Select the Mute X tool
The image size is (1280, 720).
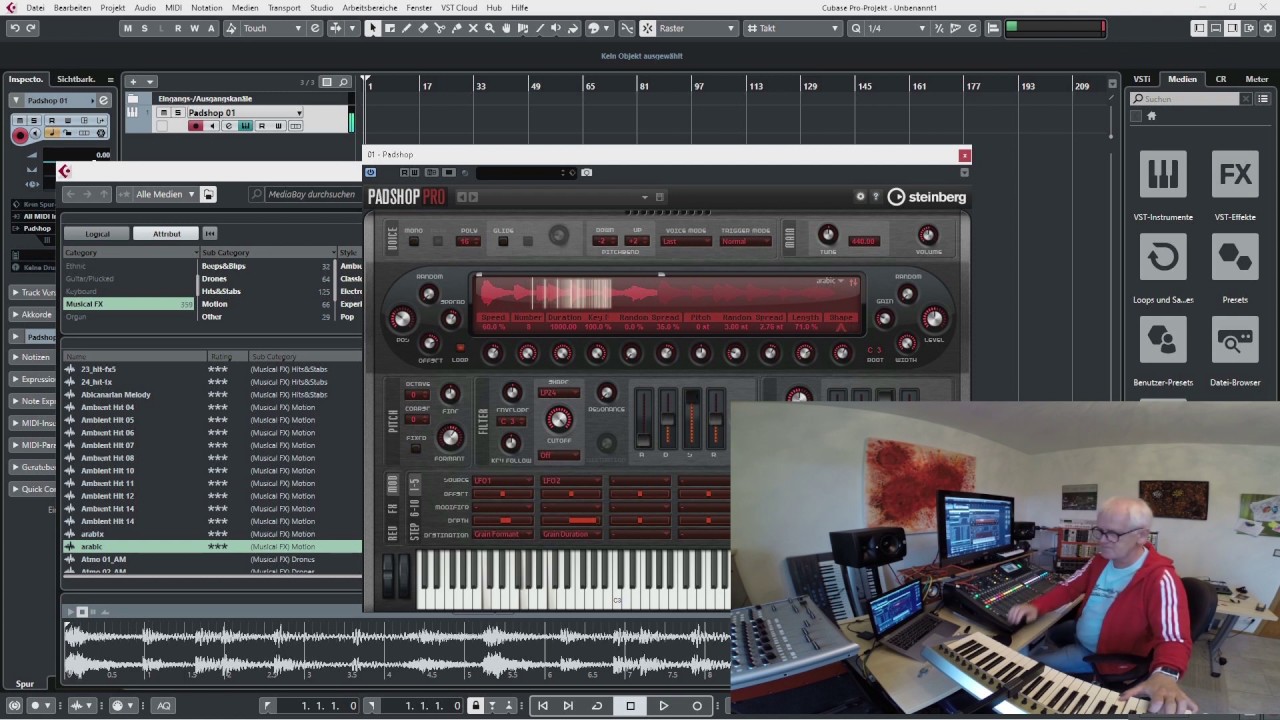click(x=473, y=28)
